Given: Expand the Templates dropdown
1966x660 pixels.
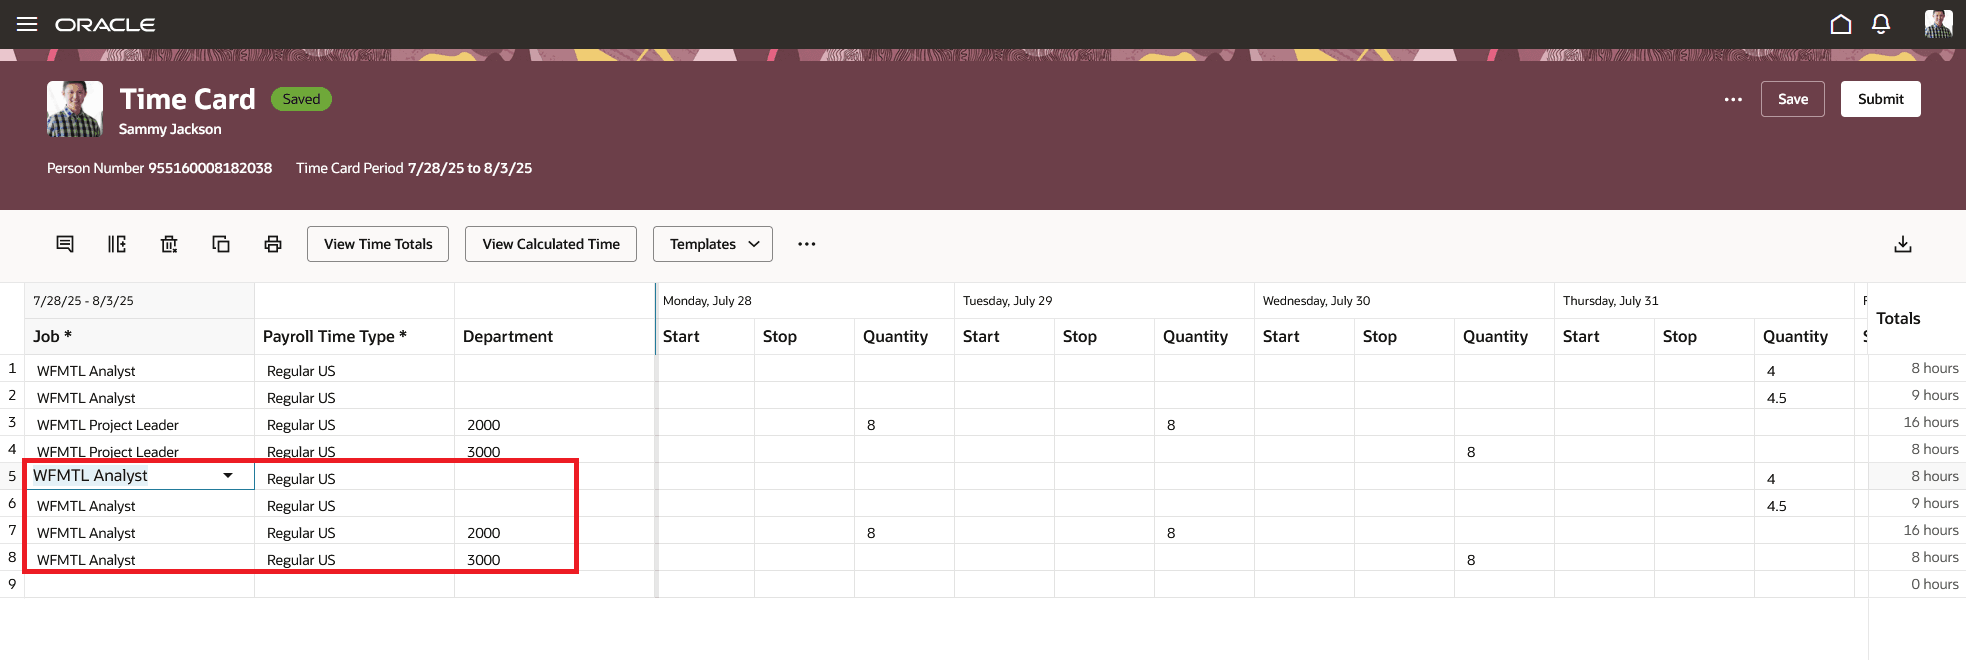Looking at the screenshot, I should pos(713,244).
